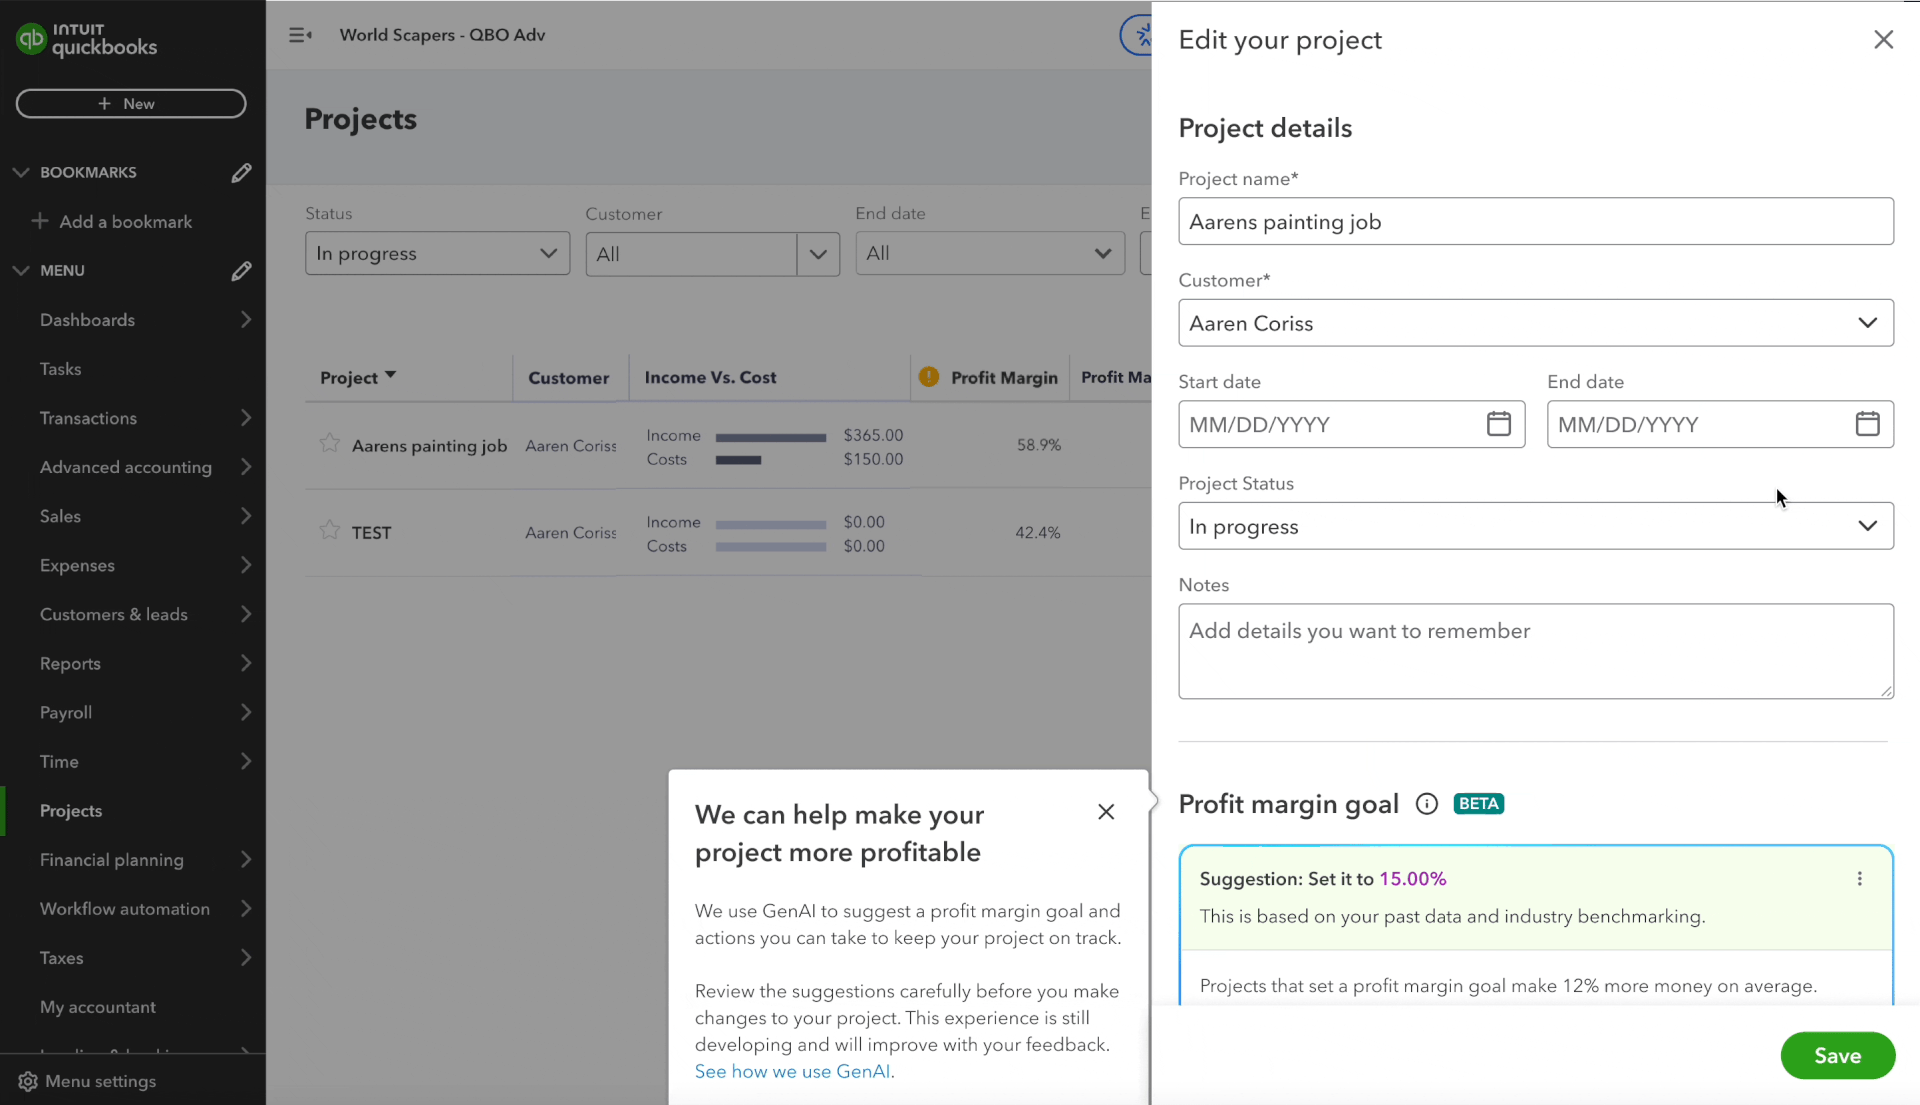Image resolution: width=1920 pixels, height=1105 pixels.
Task: Star the TEST project
Action: click(329, 530)
